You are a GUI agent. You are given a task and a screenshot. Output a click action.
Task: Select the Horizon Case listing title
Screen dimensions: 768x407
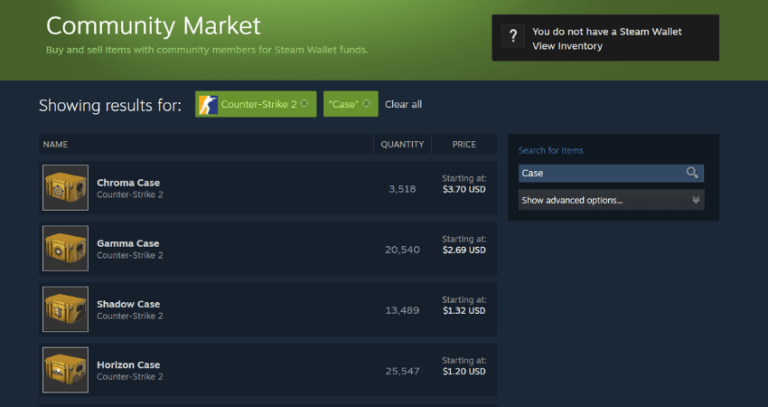click(128, 365)
